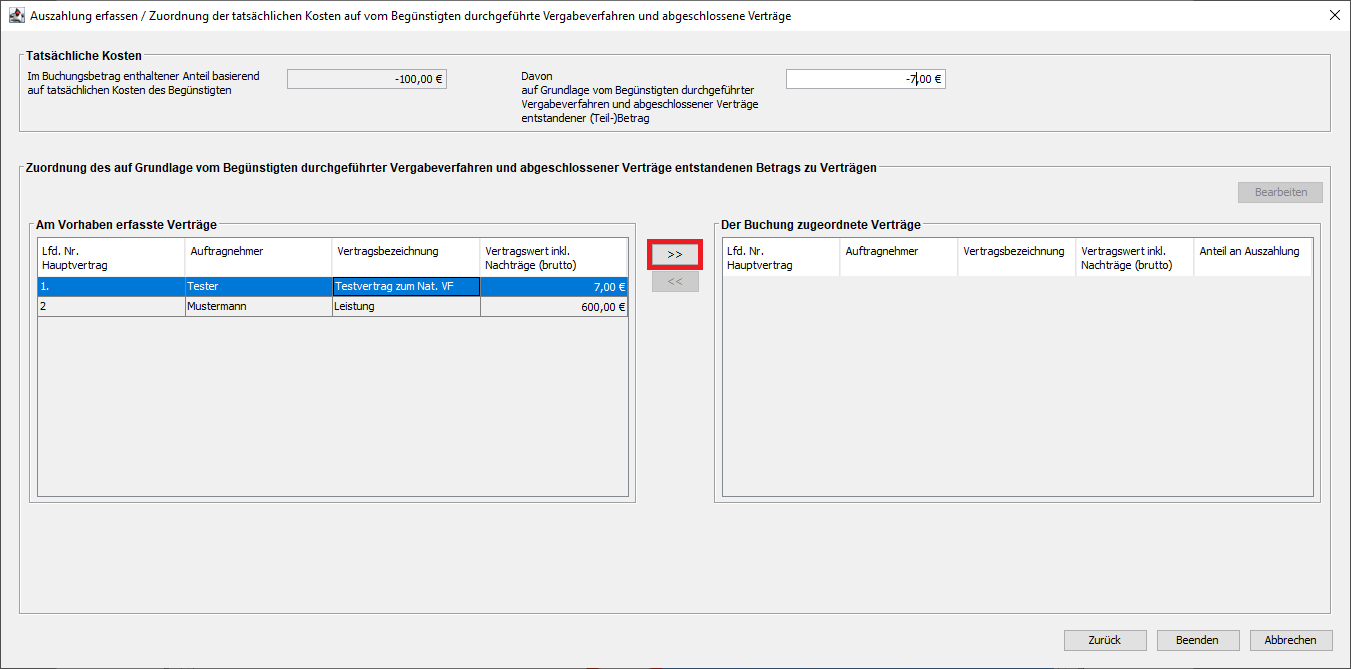This screenshot has height=669, width=1351.
Task: Click the Testvertrag zum Nat. VF cell
Action: click(x=406, y=287)
